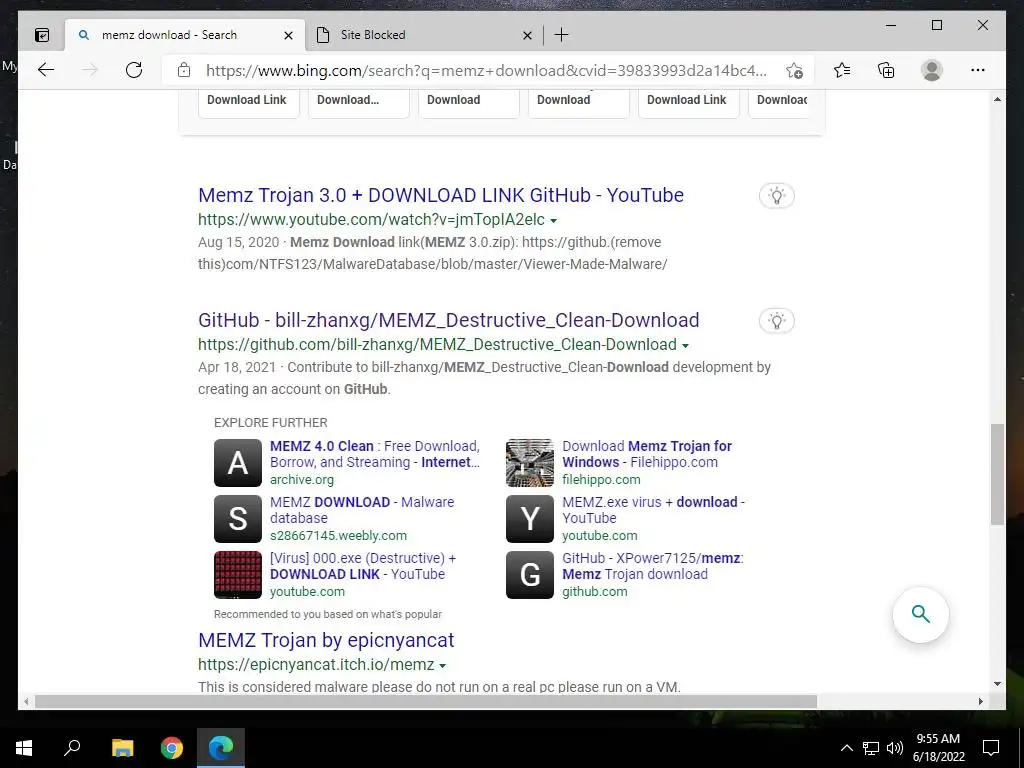The image size is (1024, 768).
Task: Open File Explorer from the taskbar
Action: [122, 748]
